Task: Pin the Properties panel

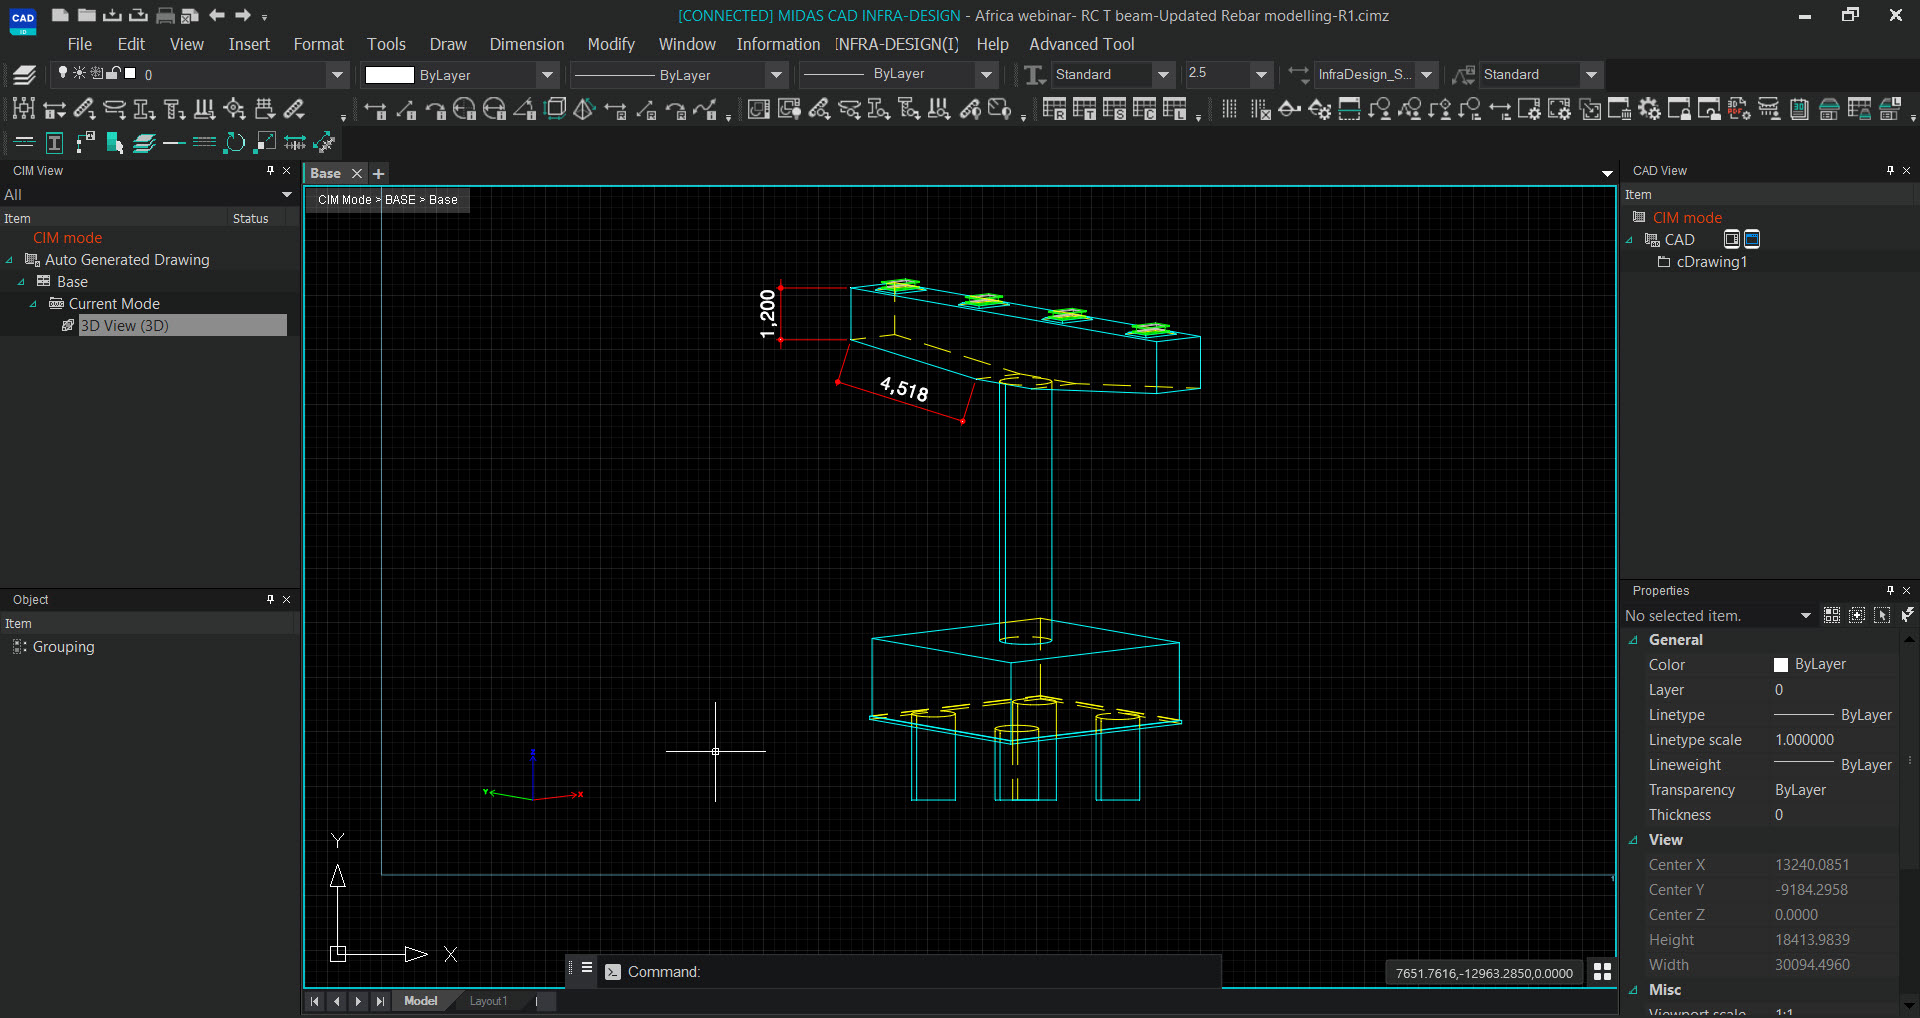Action: [x=1890, y=591]
